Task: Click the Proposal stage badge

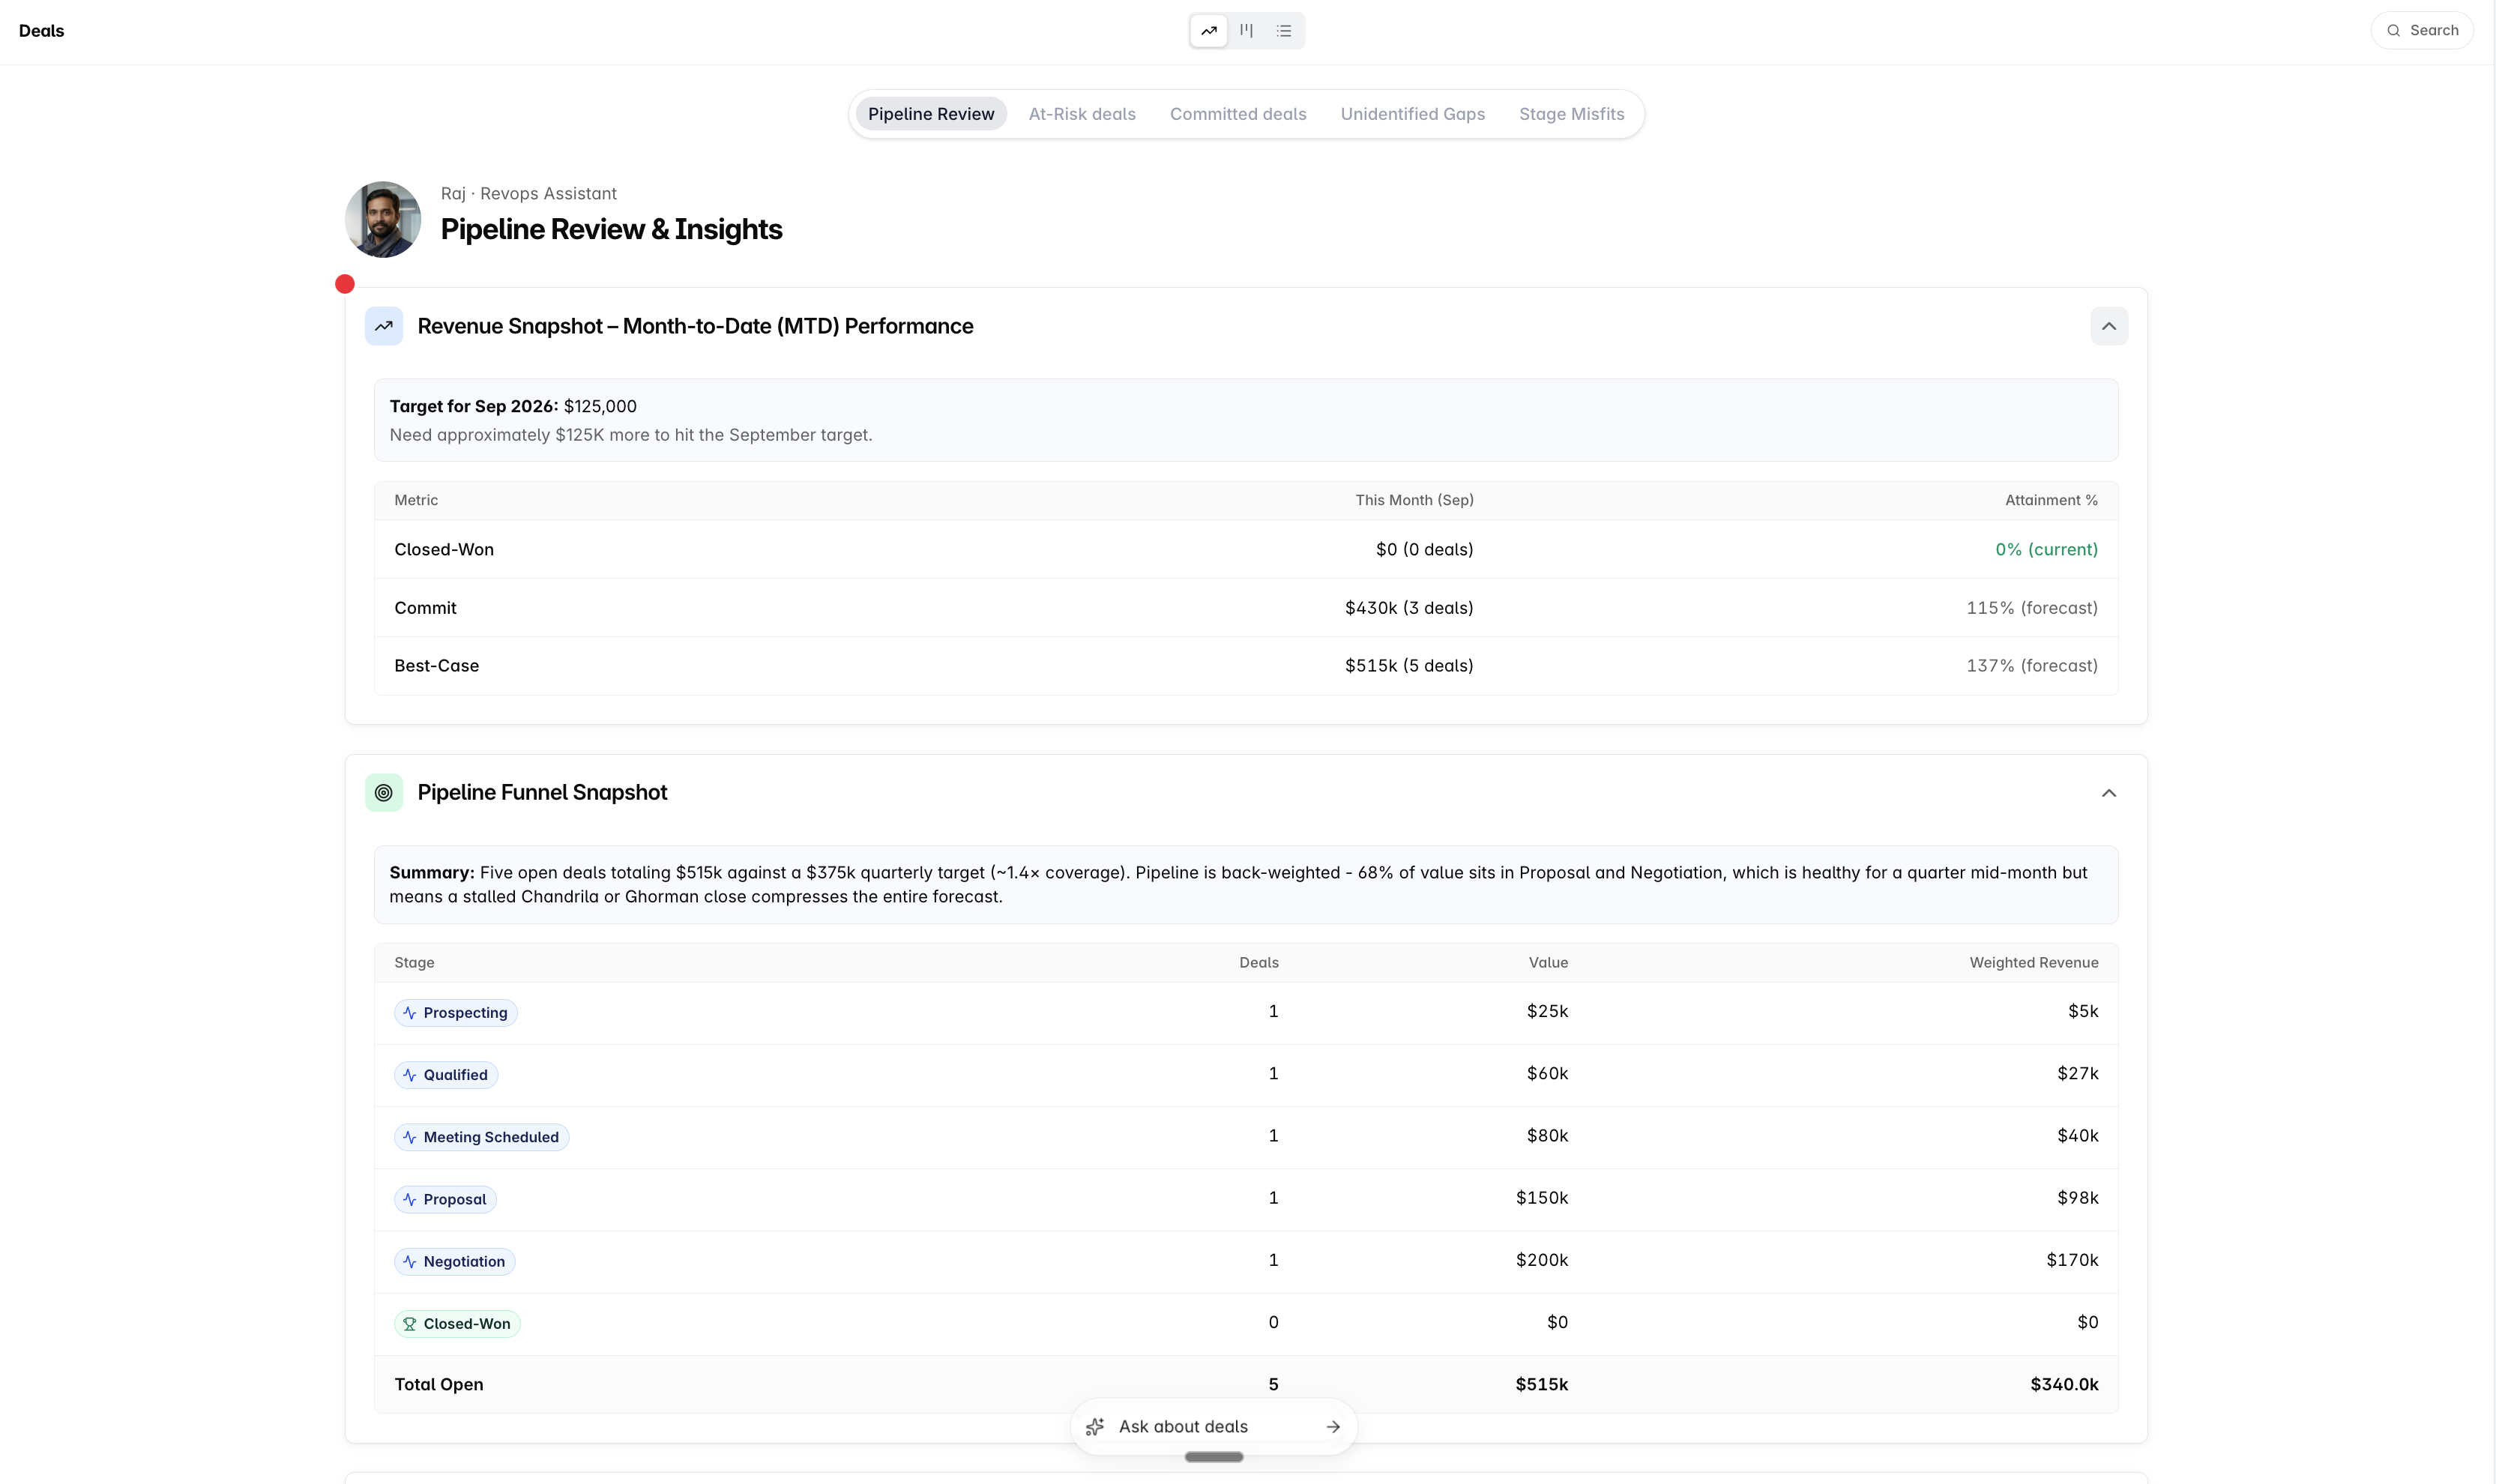Action: (445, 1199)
